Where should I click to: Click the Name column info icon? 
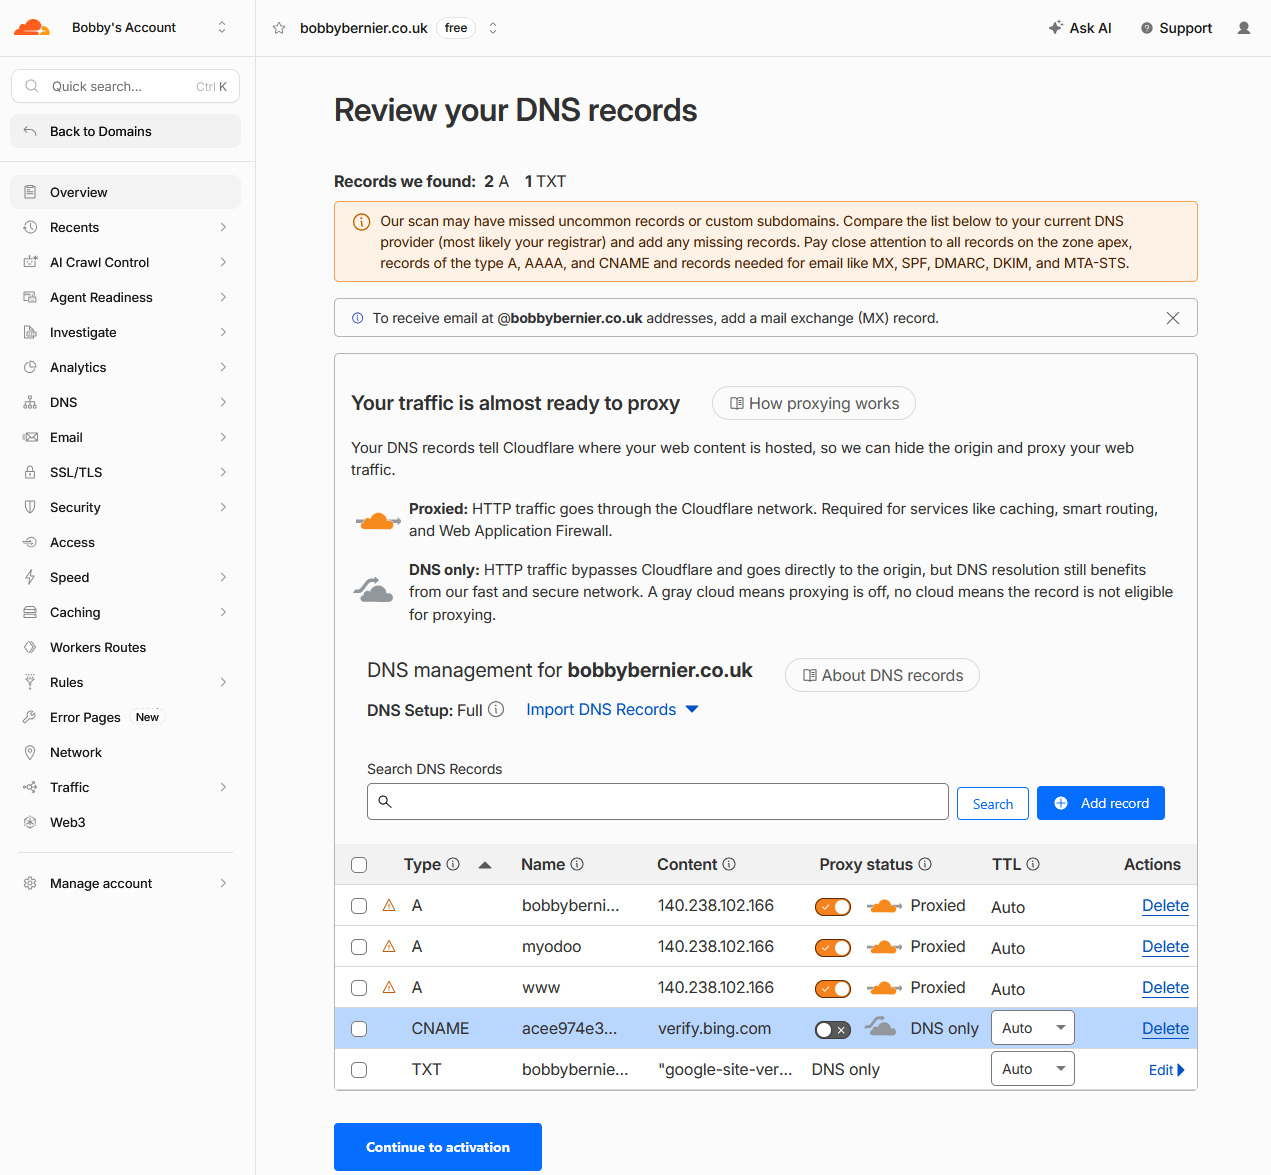pyautogui.click(x=577, y=864)
